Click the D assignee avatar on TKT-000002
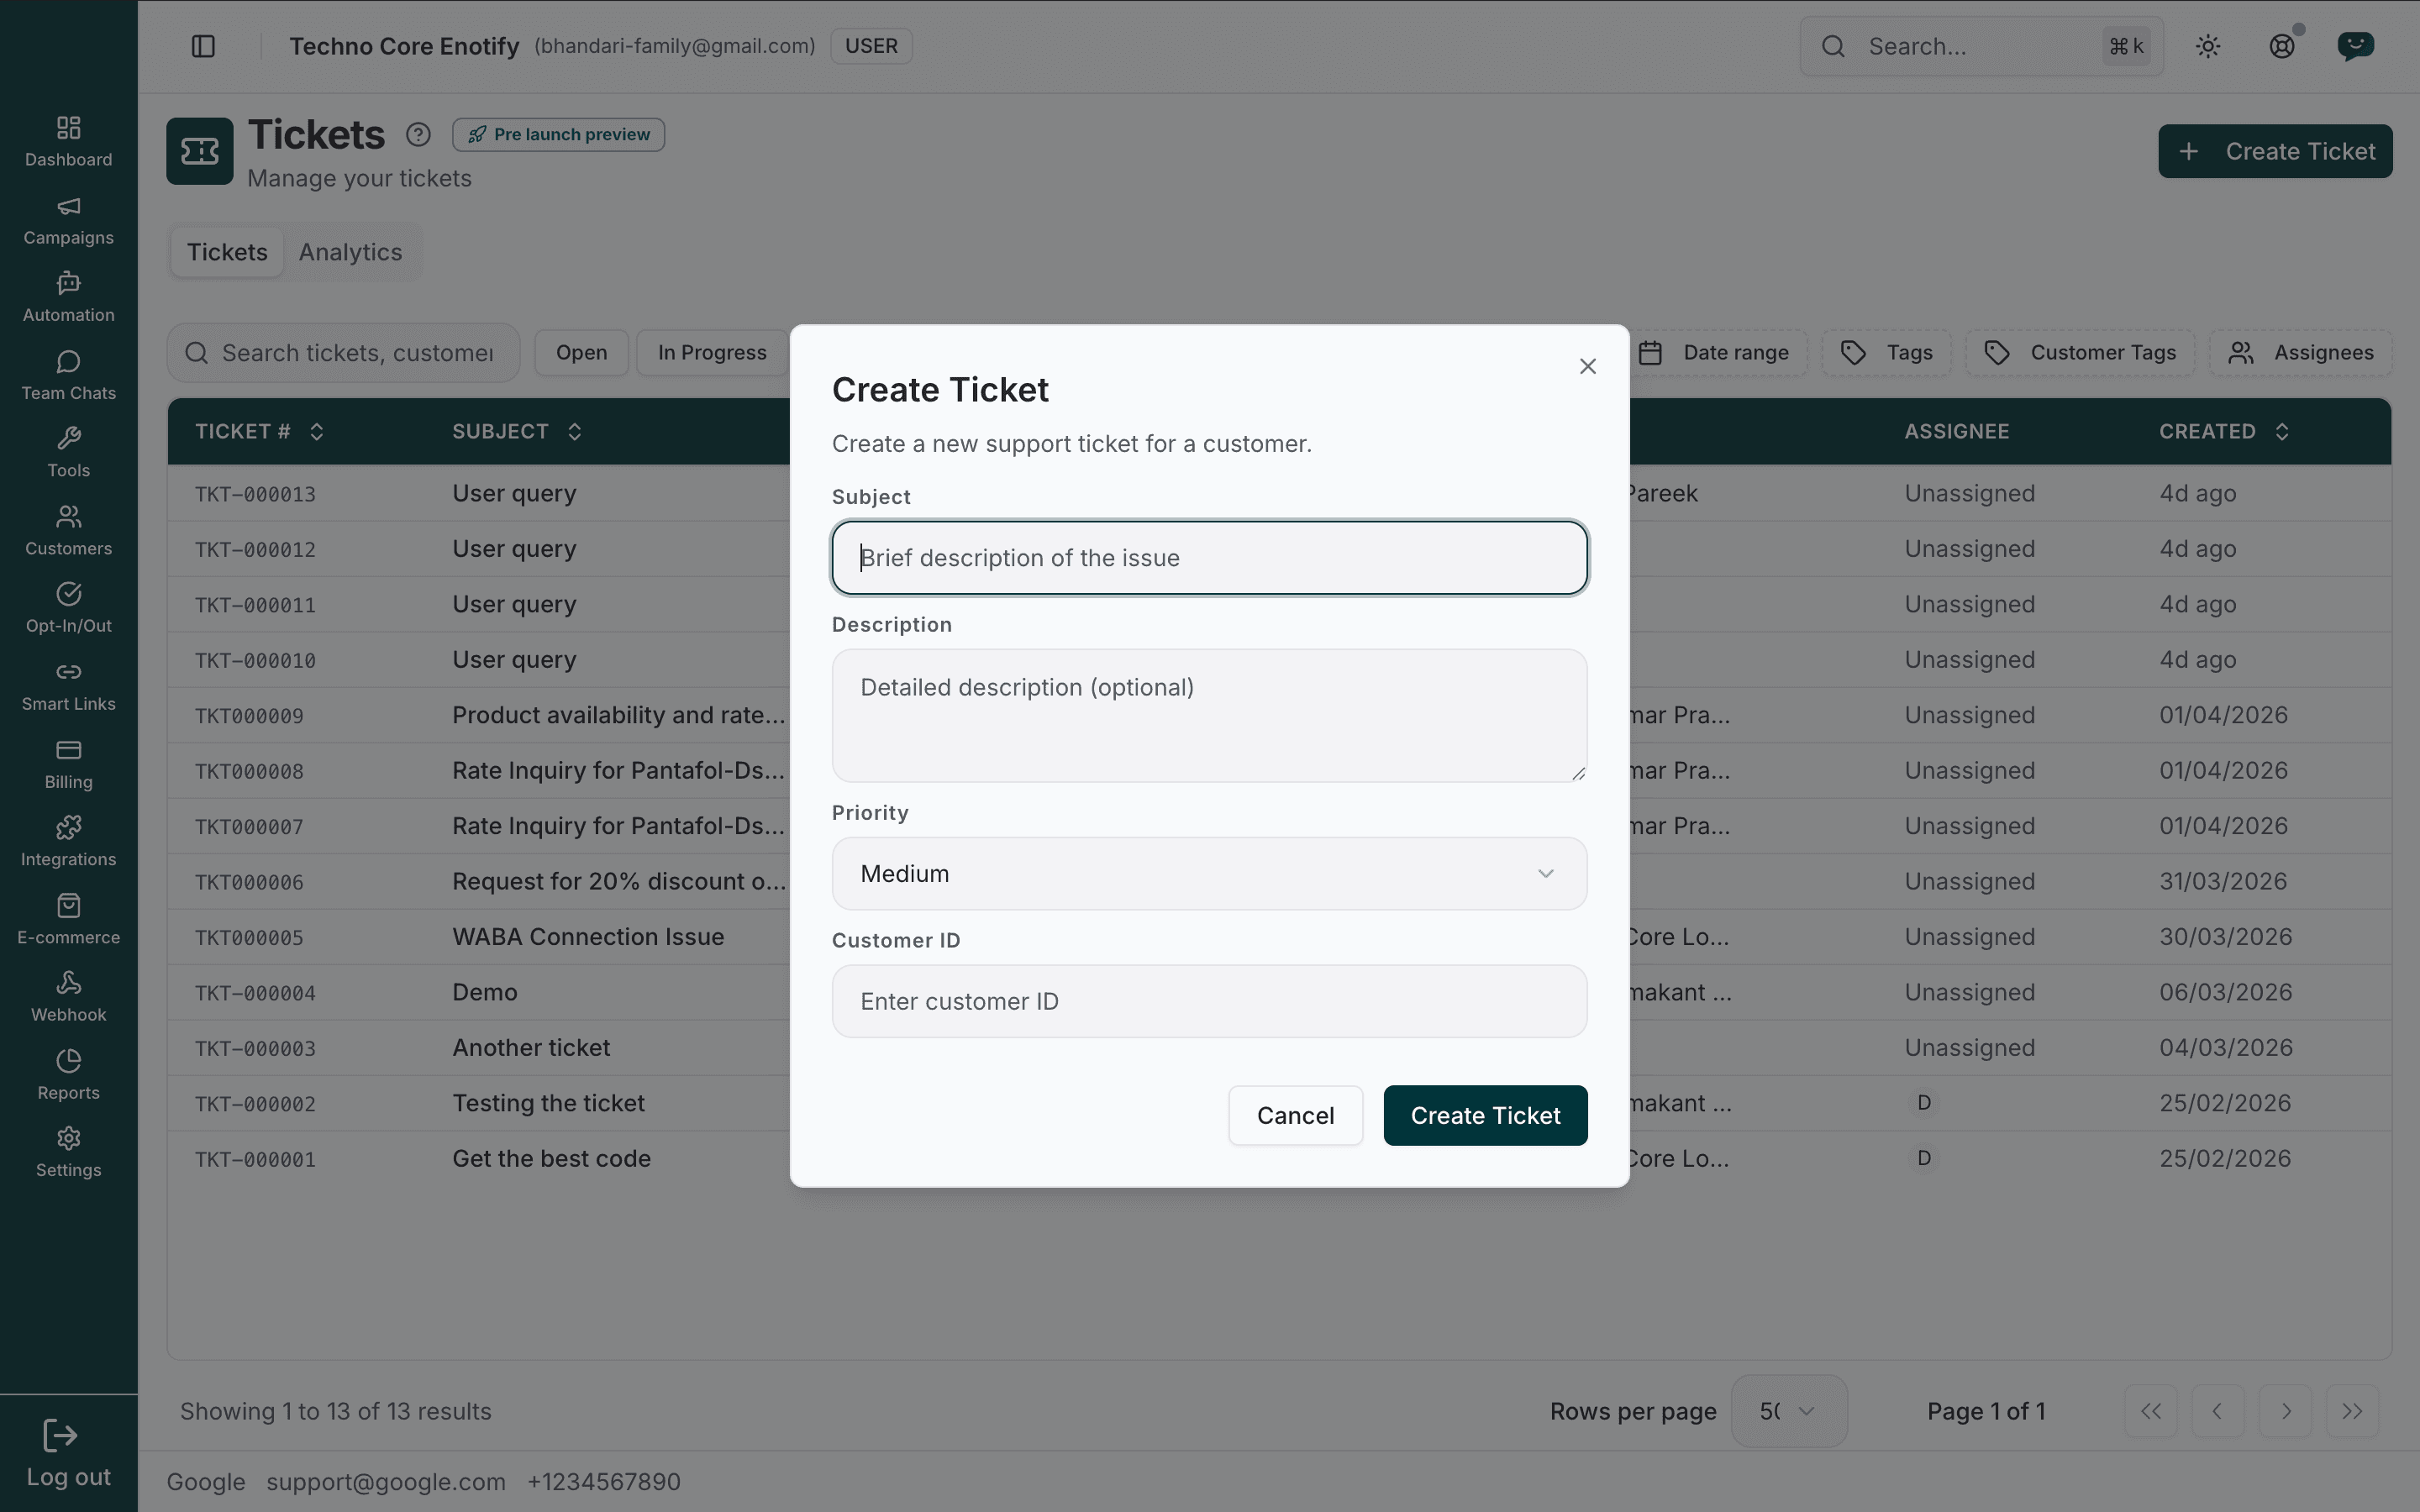The width and height of the screenshot is (2420, 1512). [1923, 1103]
